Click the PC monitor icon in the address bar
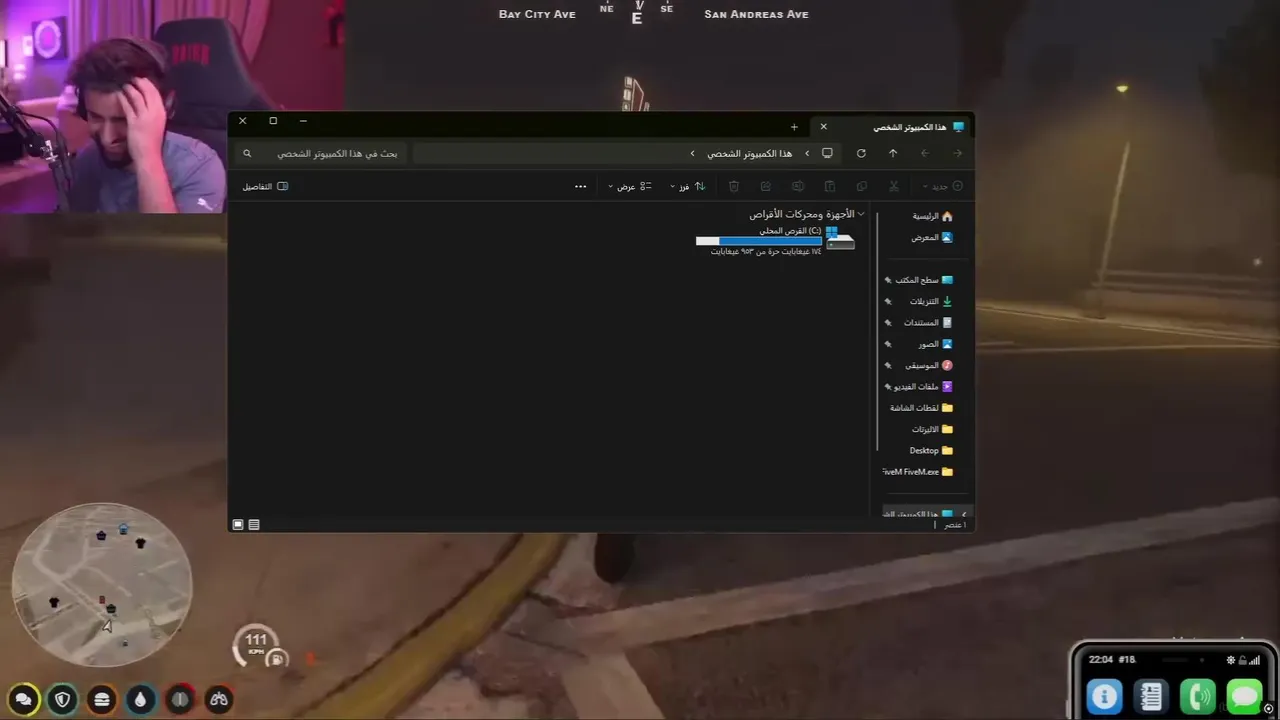 click(x=827, y=153)
